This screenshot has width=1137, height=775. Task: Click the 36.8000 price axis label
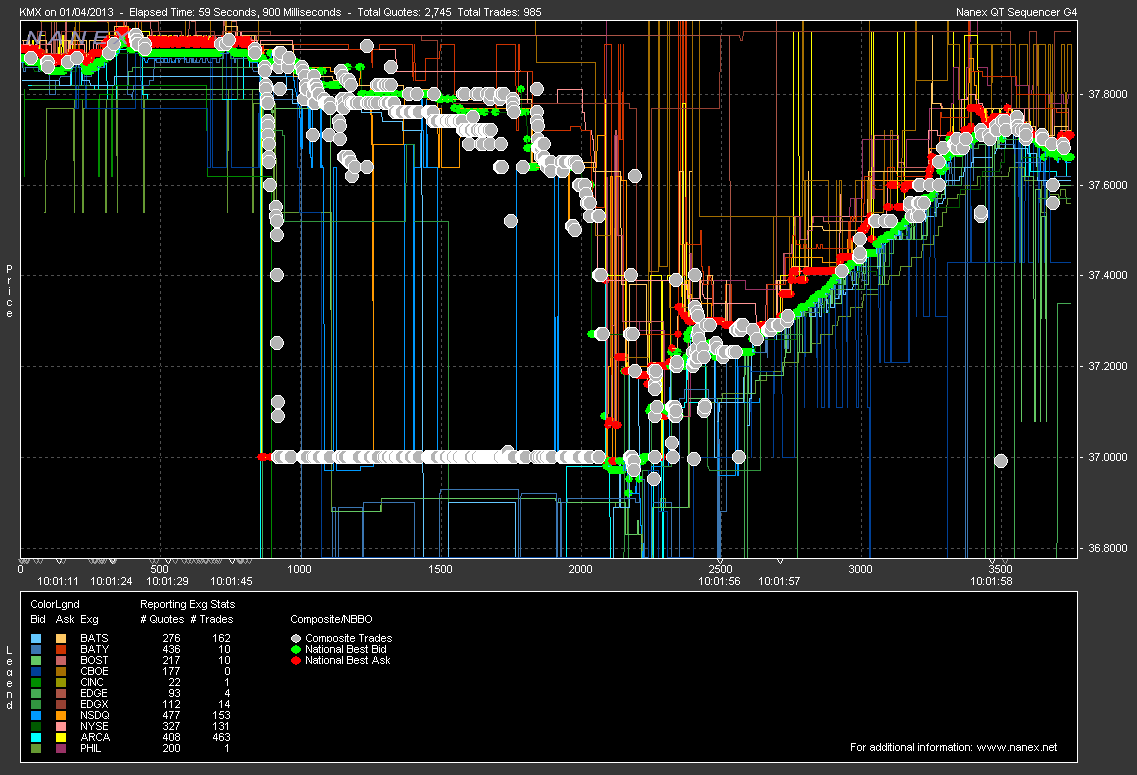pos(1108,549)
